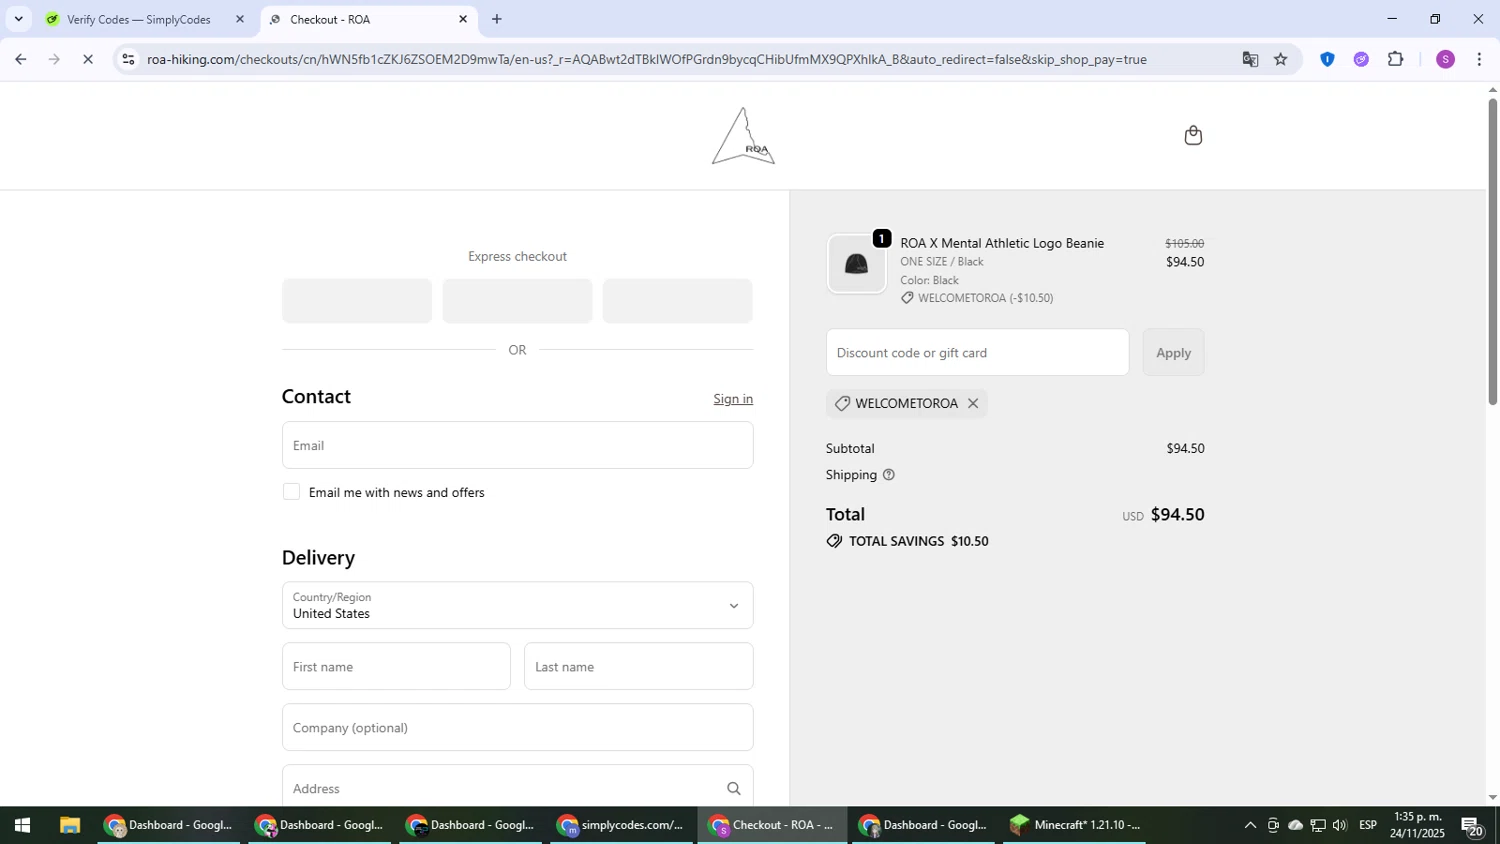
Task: View site information icon in address bar
Action: coord(127,59)
